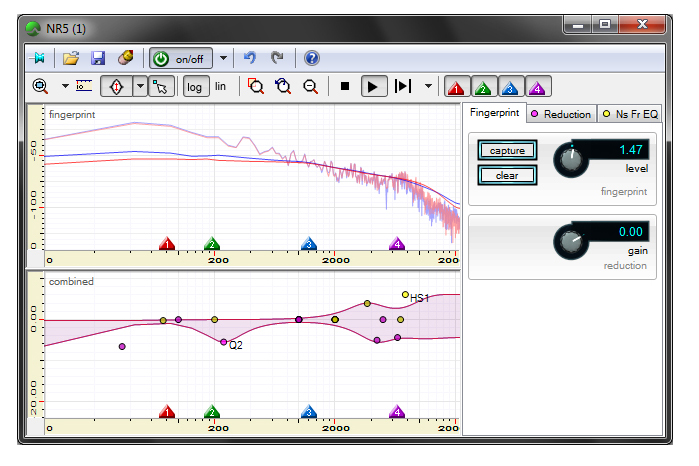Click the eraser reset icon

[x=126, y=58]
